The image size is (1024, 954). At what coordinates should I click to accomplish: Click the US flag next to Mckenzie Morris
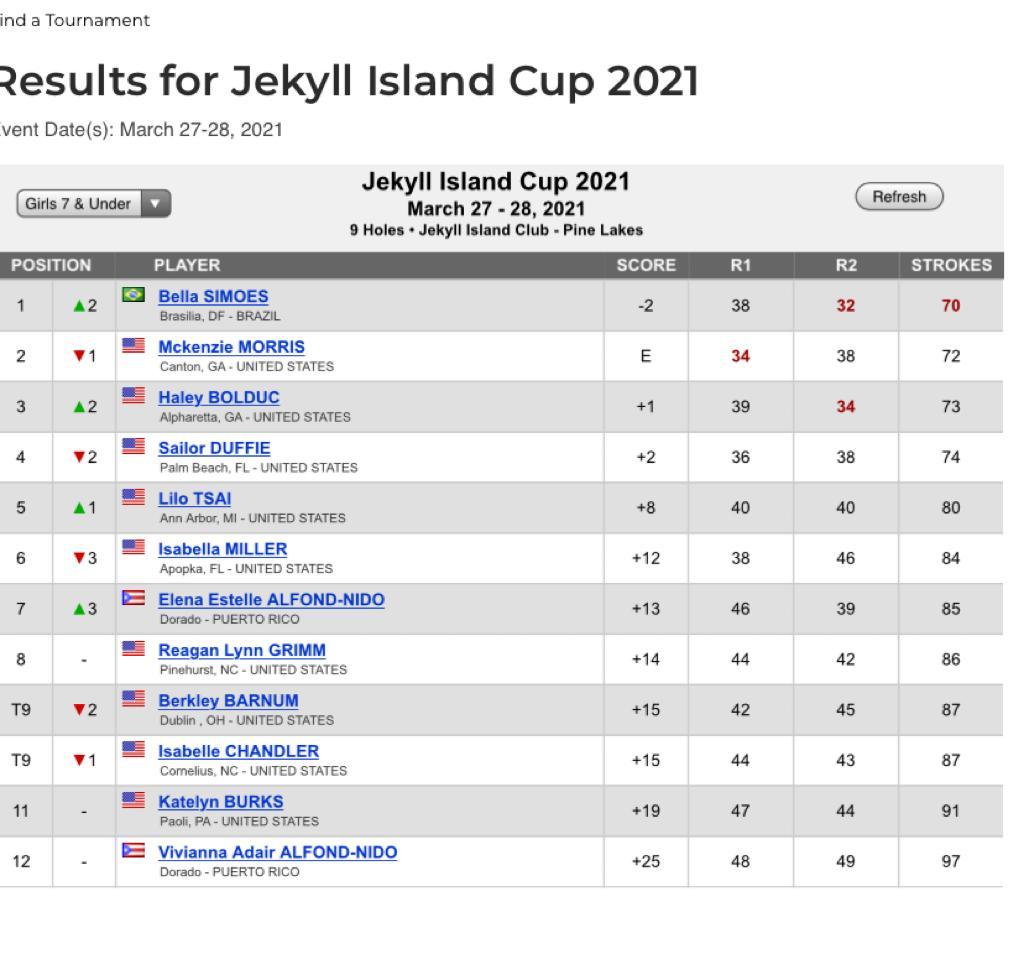(x=133, y=345)
